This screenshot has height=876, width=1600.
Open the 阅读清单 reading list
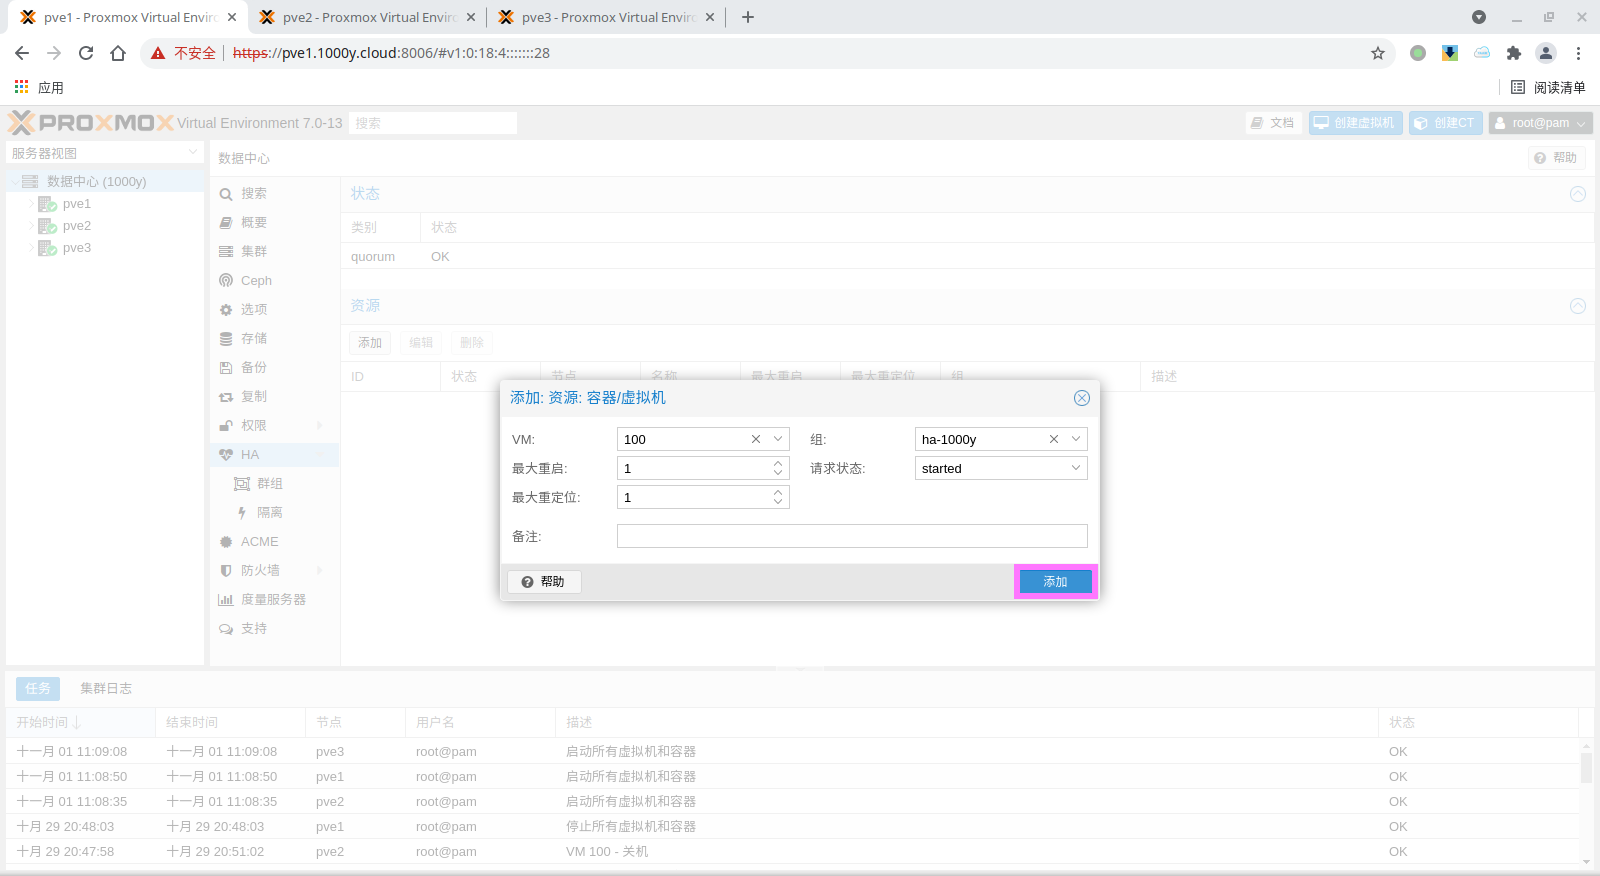point(1548,87)
